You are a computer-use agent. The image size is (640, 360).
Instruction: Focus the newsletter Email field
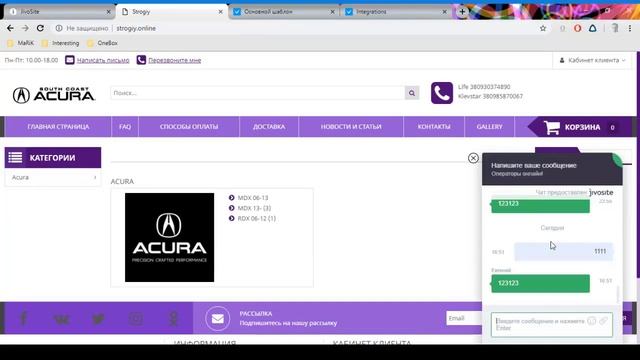point(464,318)
